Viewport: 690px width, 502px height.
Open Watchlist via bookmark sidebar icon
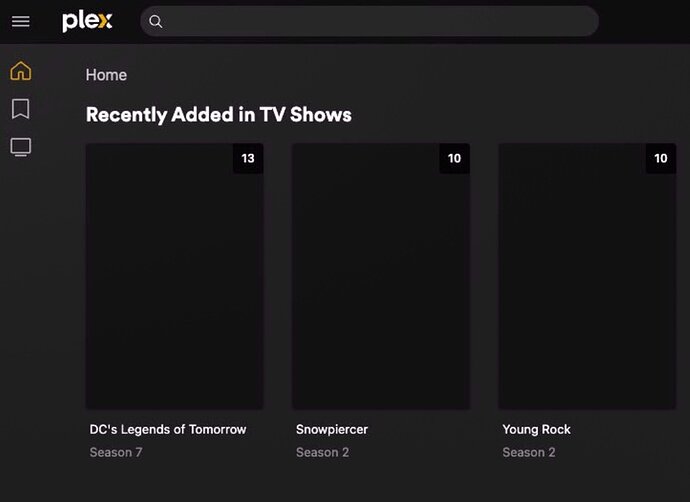[20, 108]
